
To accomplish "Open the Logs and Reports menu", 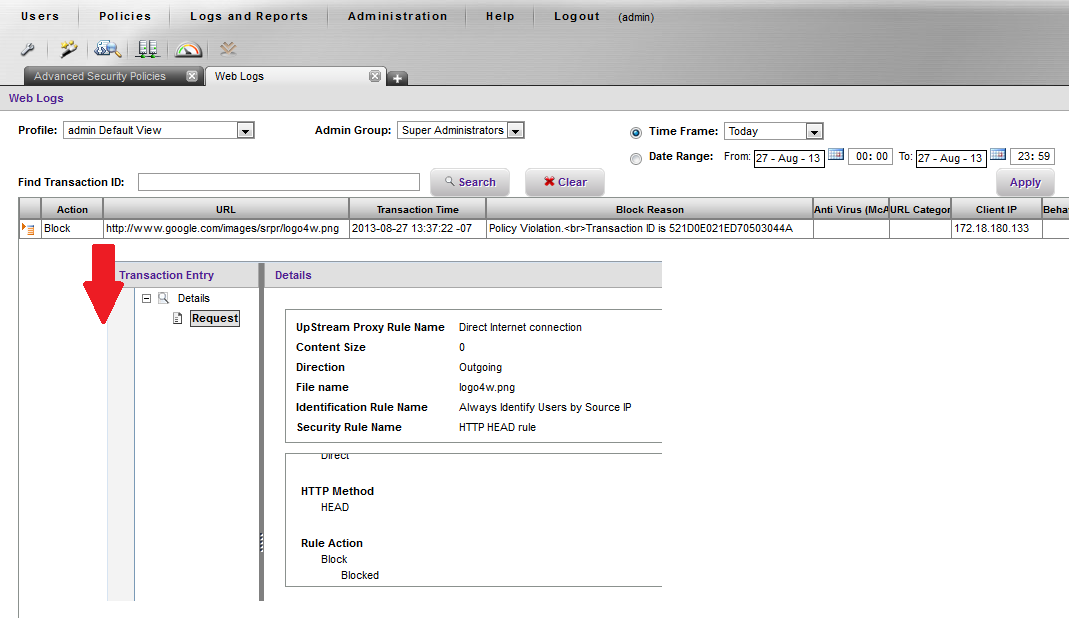I will [249, 16].
